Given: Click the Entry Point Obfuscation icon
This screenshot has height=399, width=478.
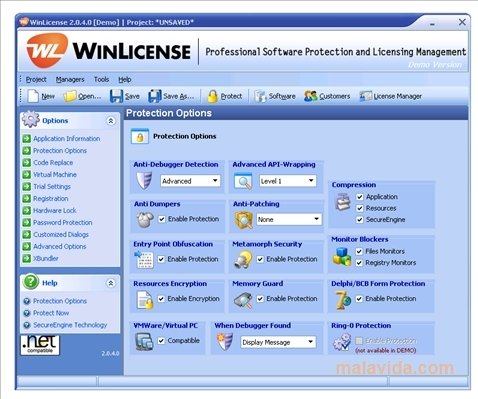Looking at the screenshot, I should click(144, 259).
